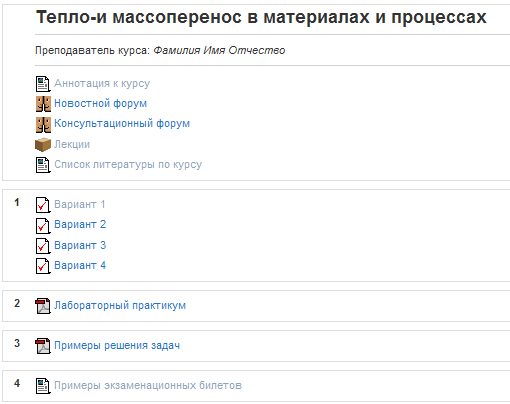Screen dimensions: 510x404
Task: Click the quiz checkmark icon for Вариант 3
Action: (43, 246)
